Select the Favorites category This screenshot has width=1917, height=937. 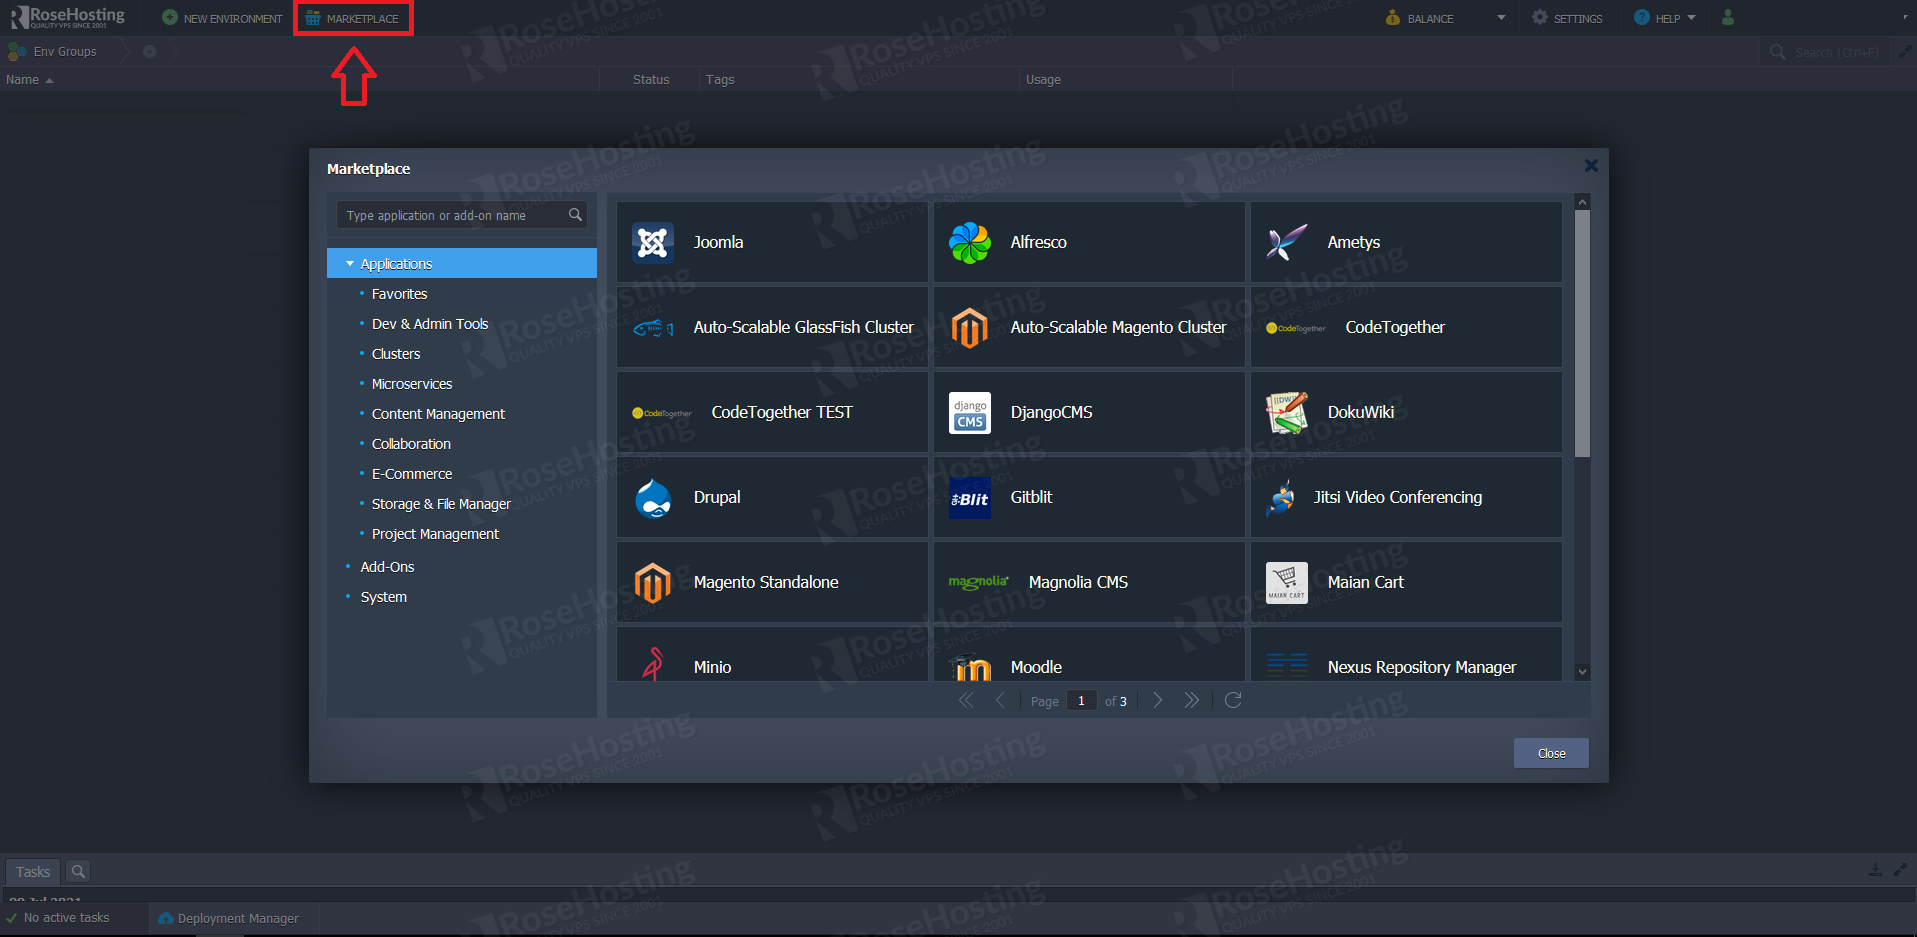coord(399,294)
